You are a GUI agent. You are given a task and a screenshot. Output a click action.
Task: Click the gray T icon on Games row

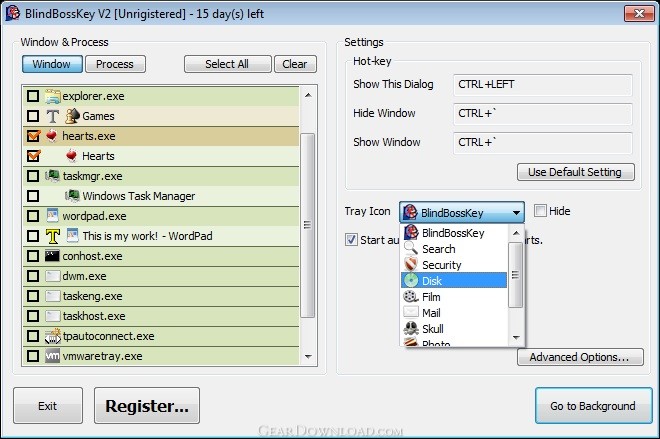[x=53, y=116]
